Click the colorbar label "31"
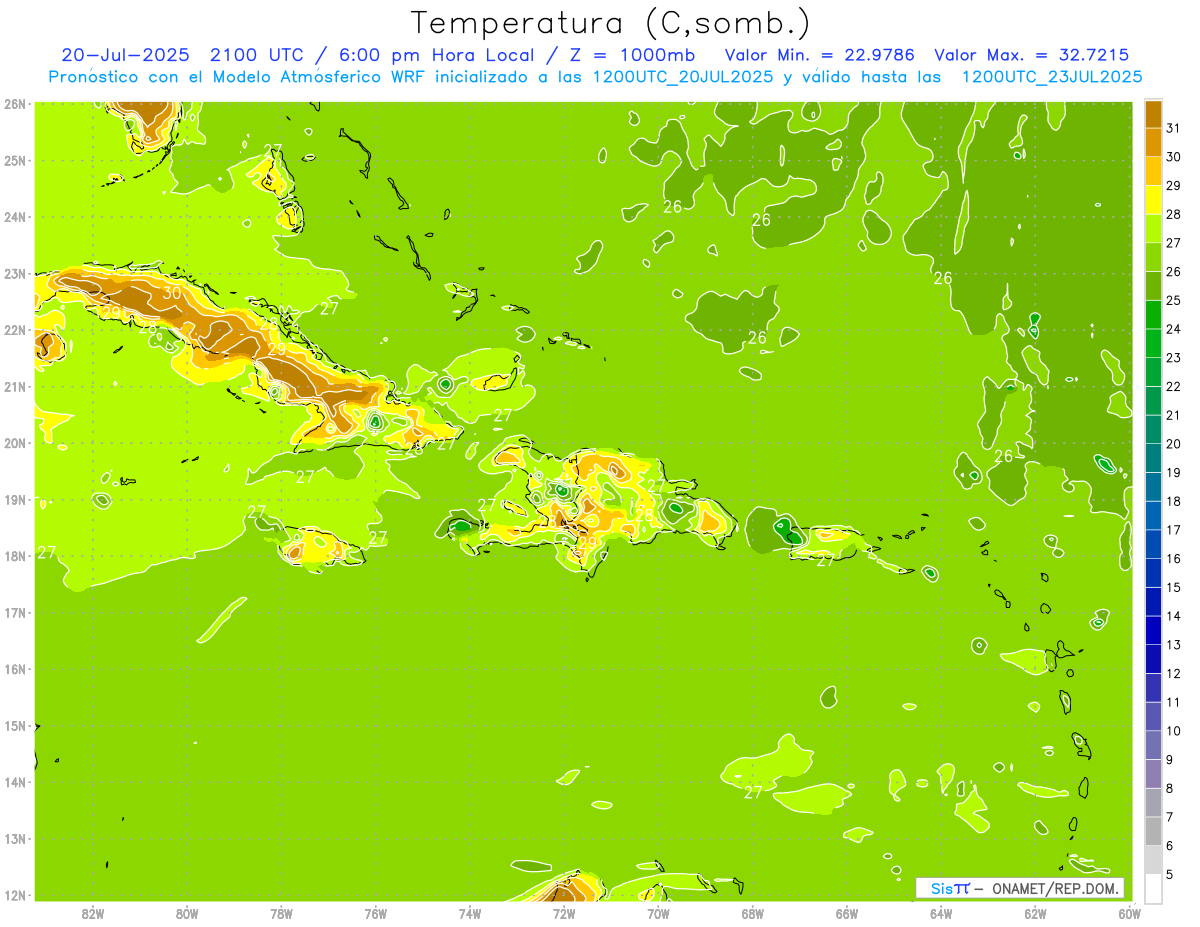This screenshot has height=927, width=1200. coord(1174,127)
